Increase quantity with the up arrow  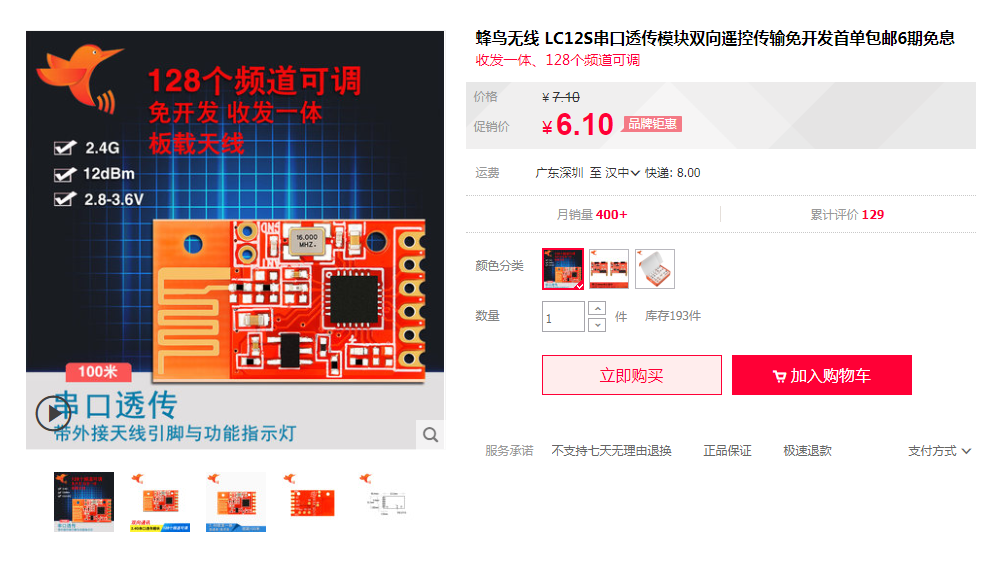coord(597,308)
